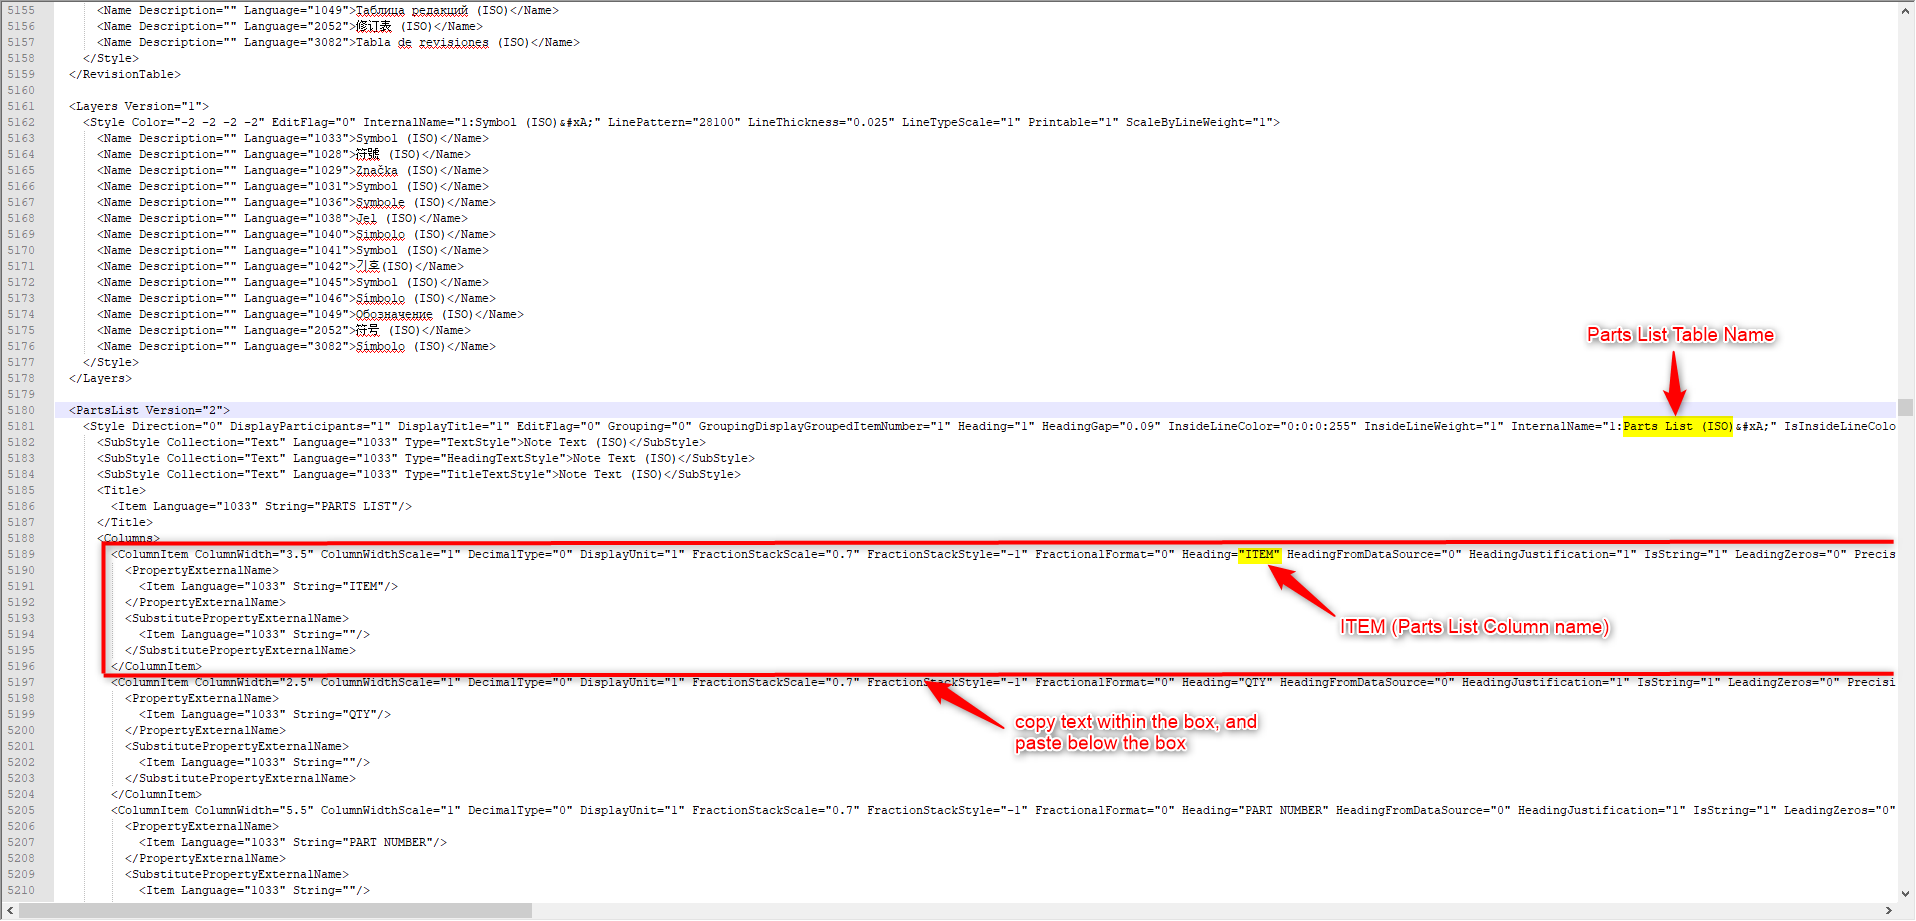Place cursor on <Layers Version="1"> tag
1916x921 pixels.
[139, 106]
